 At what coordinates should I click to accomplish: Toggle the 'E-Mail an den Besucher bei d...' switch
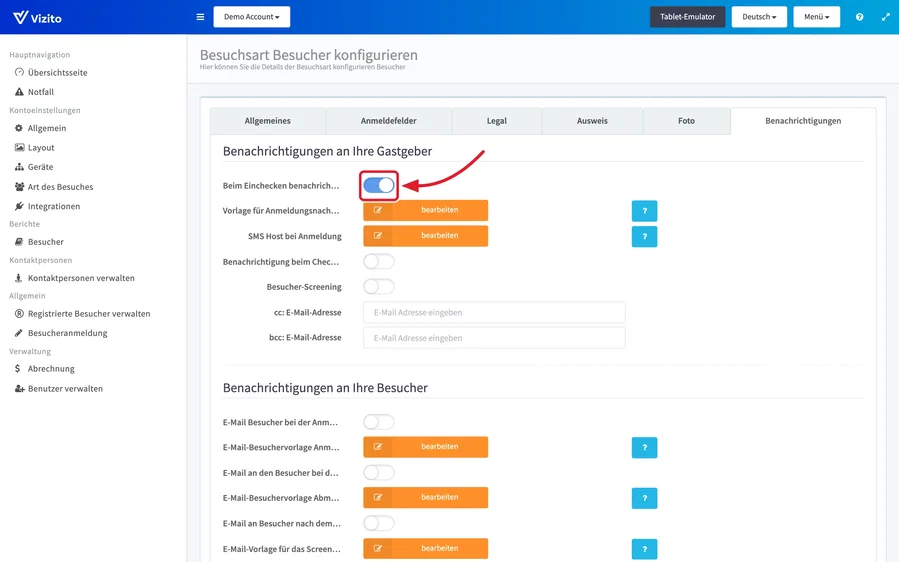(379, 473)
